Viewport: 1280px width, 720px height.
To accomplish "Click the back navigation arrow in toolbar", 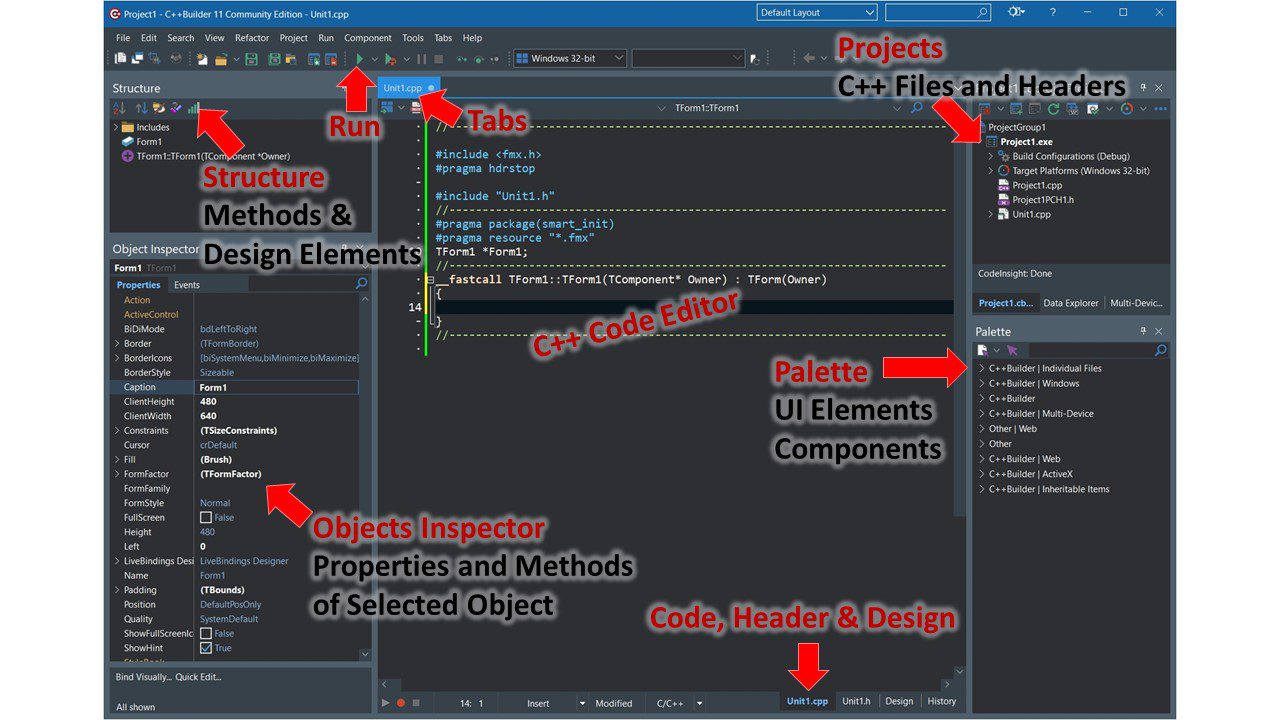I will 809,59.
